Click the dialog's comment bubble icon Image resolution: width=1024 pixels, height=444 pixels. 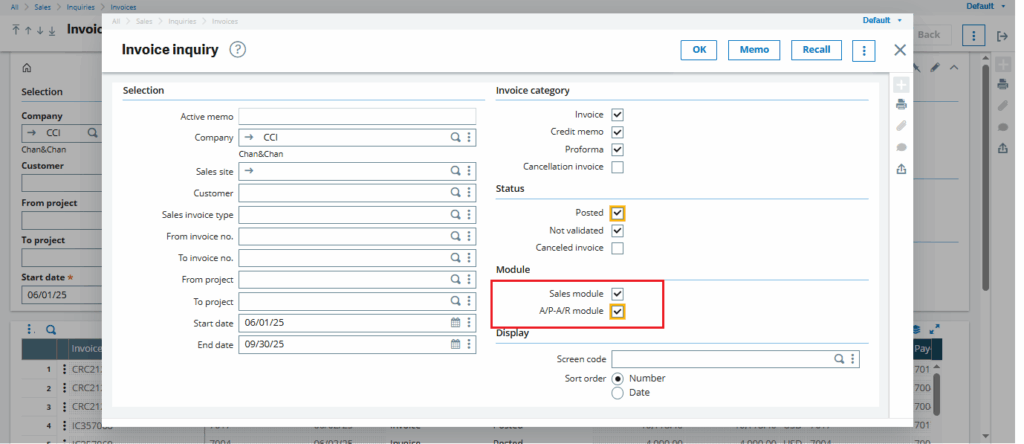pyautogui.click(x=901, y=148)
